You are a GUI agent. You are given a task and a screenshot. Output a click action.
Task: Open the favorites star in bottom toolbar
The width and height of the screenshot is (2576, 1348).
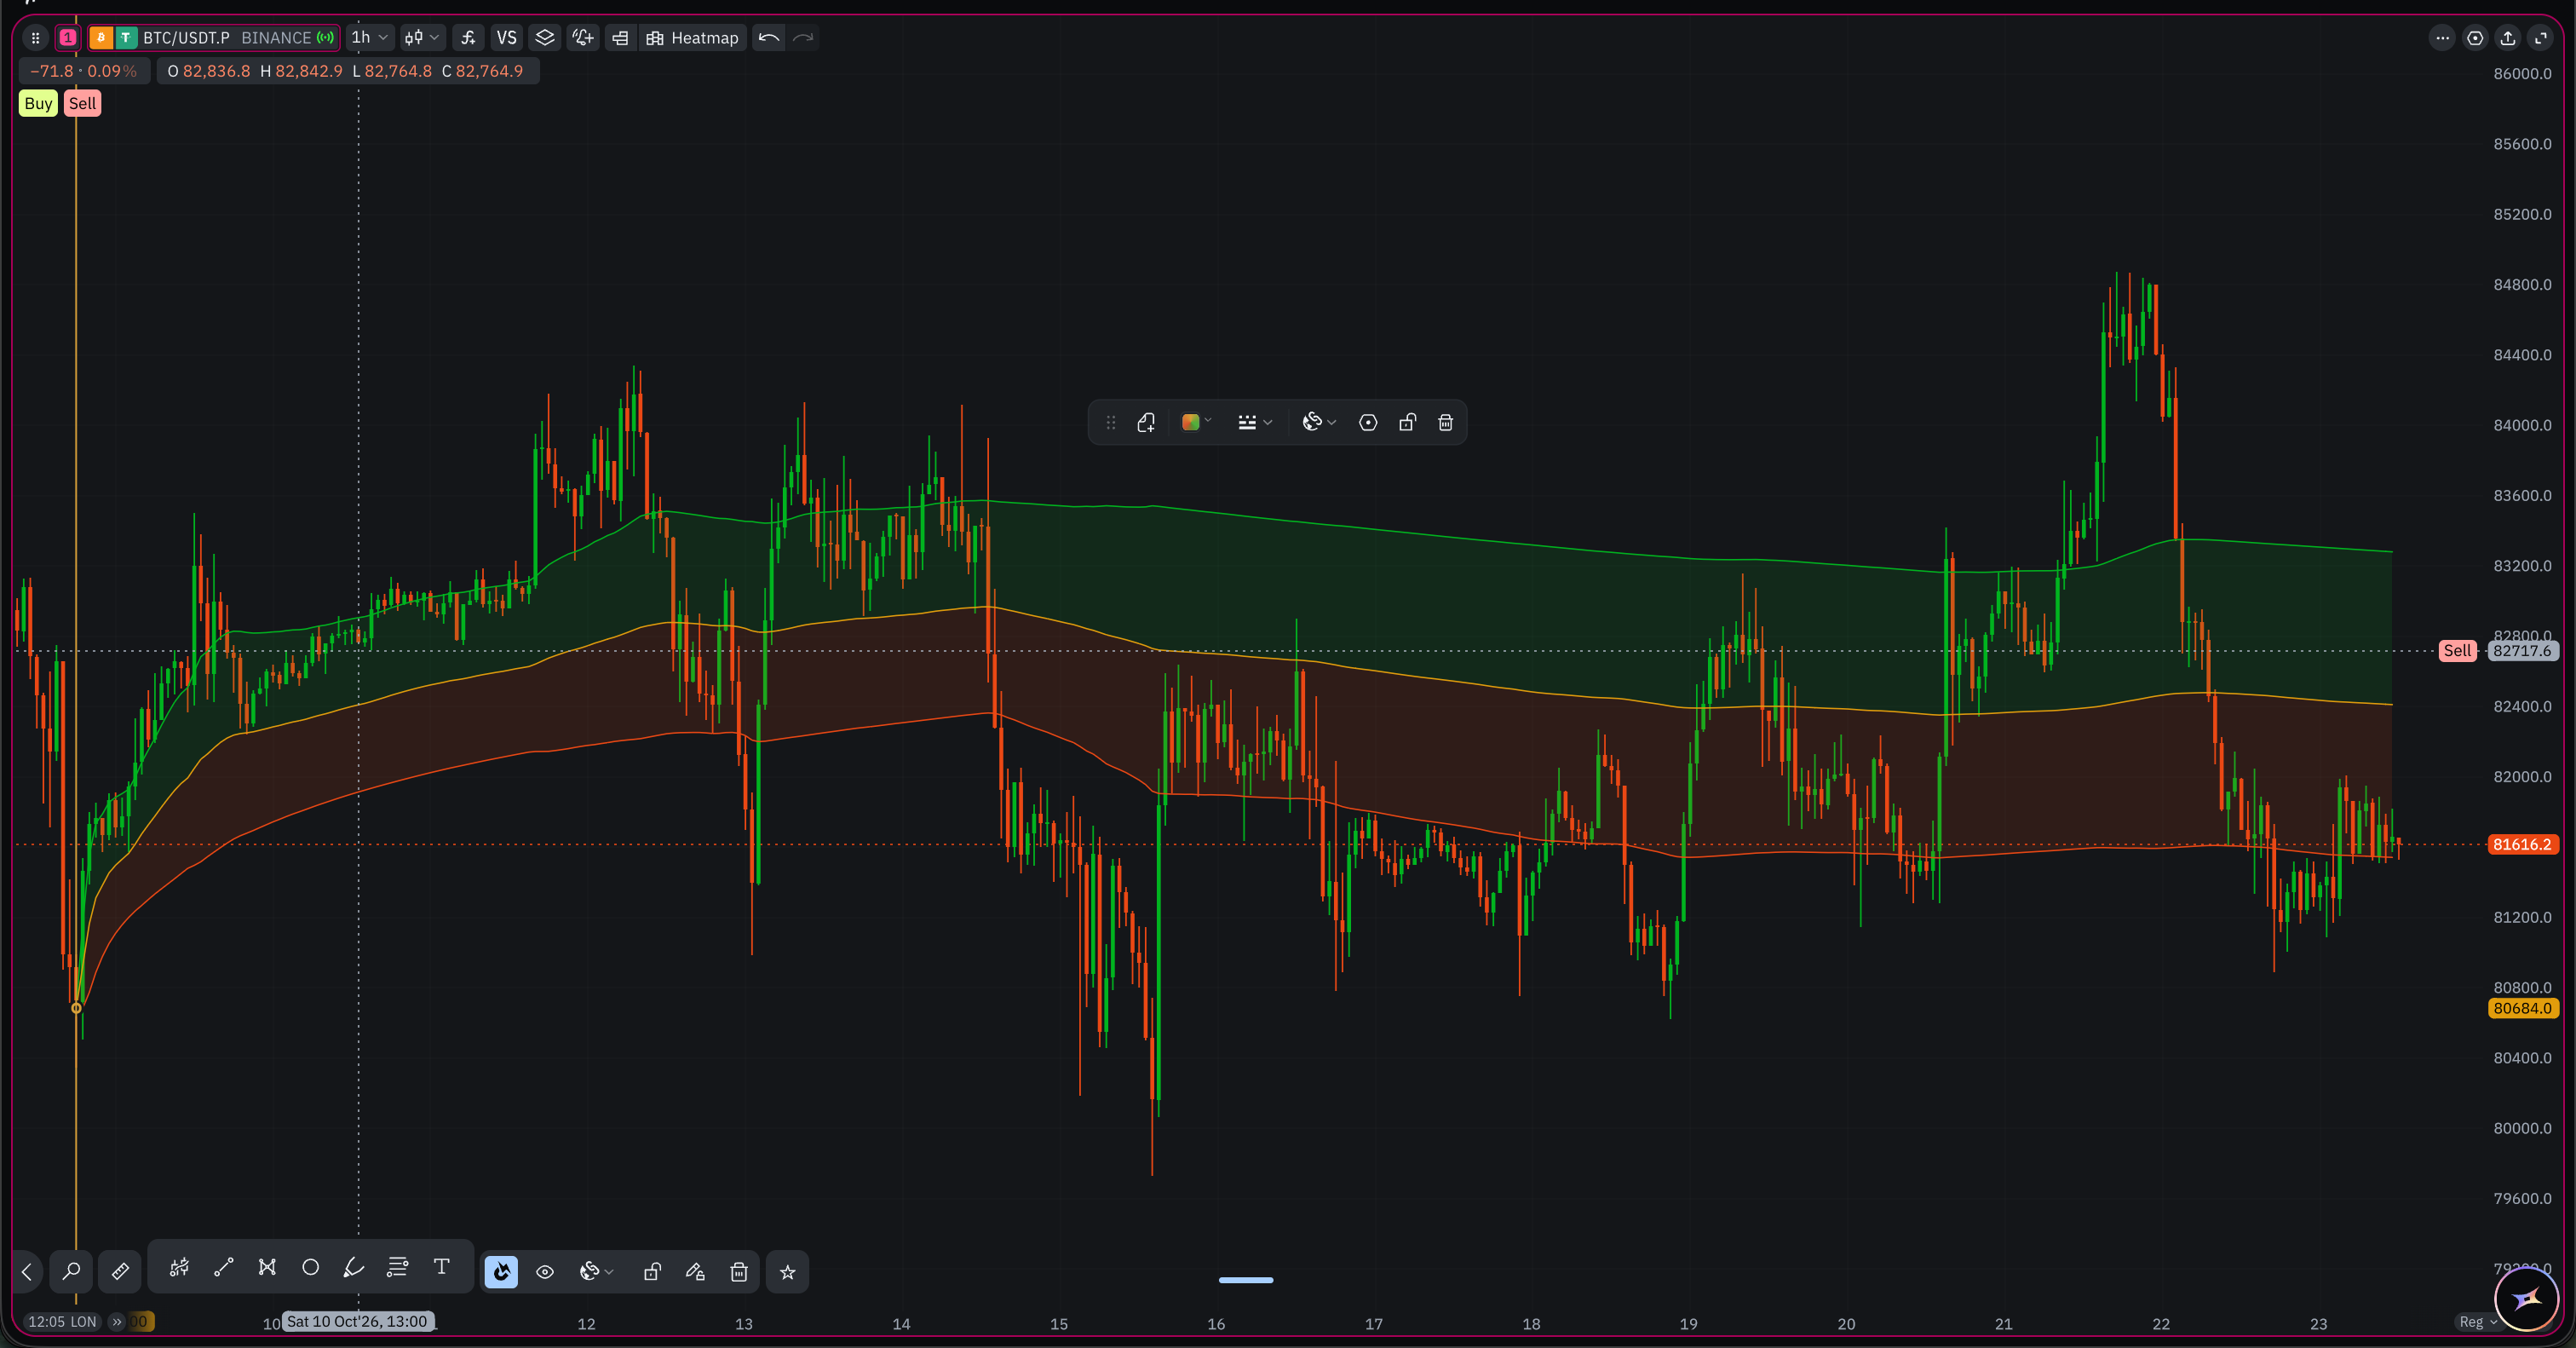coord(788,1272)
